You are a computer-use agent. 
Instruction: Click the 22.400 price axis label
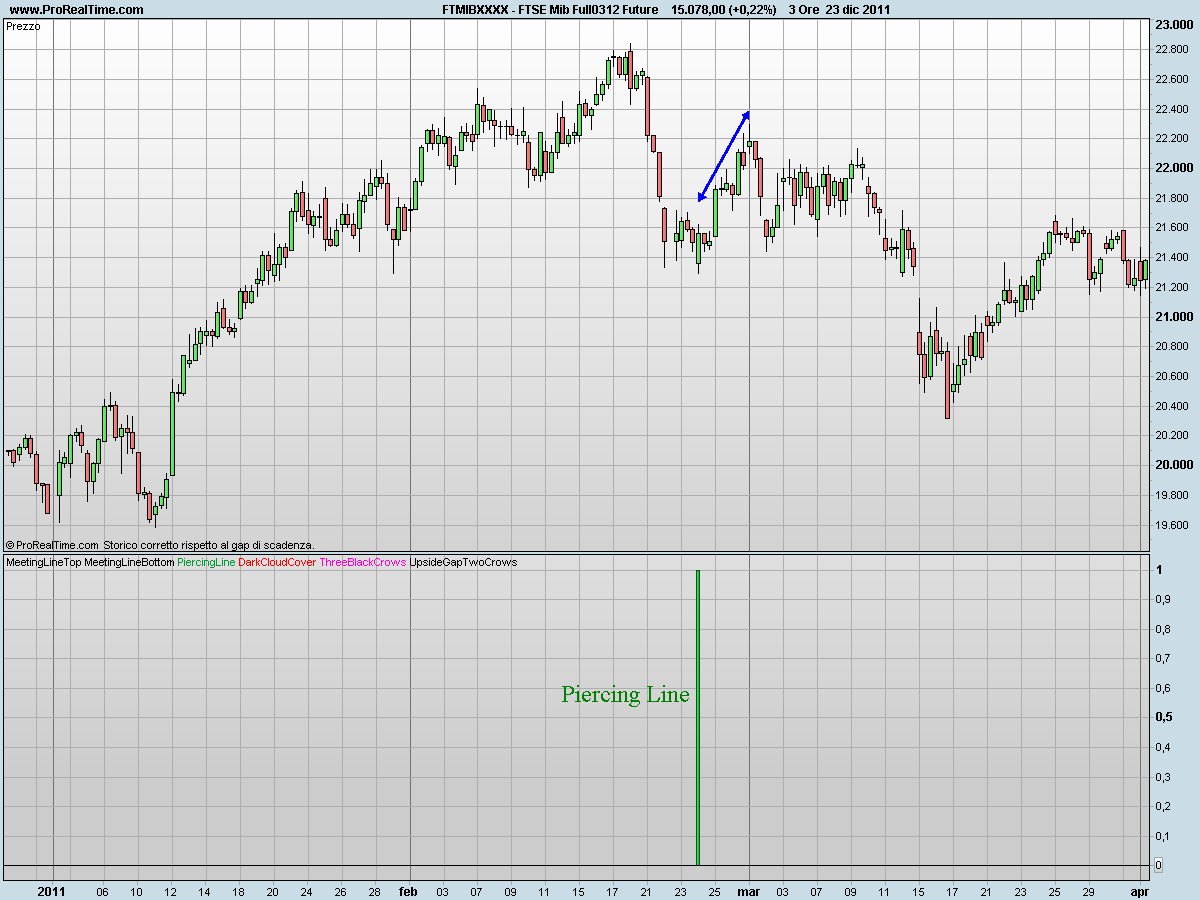[x=1173, y=109]
